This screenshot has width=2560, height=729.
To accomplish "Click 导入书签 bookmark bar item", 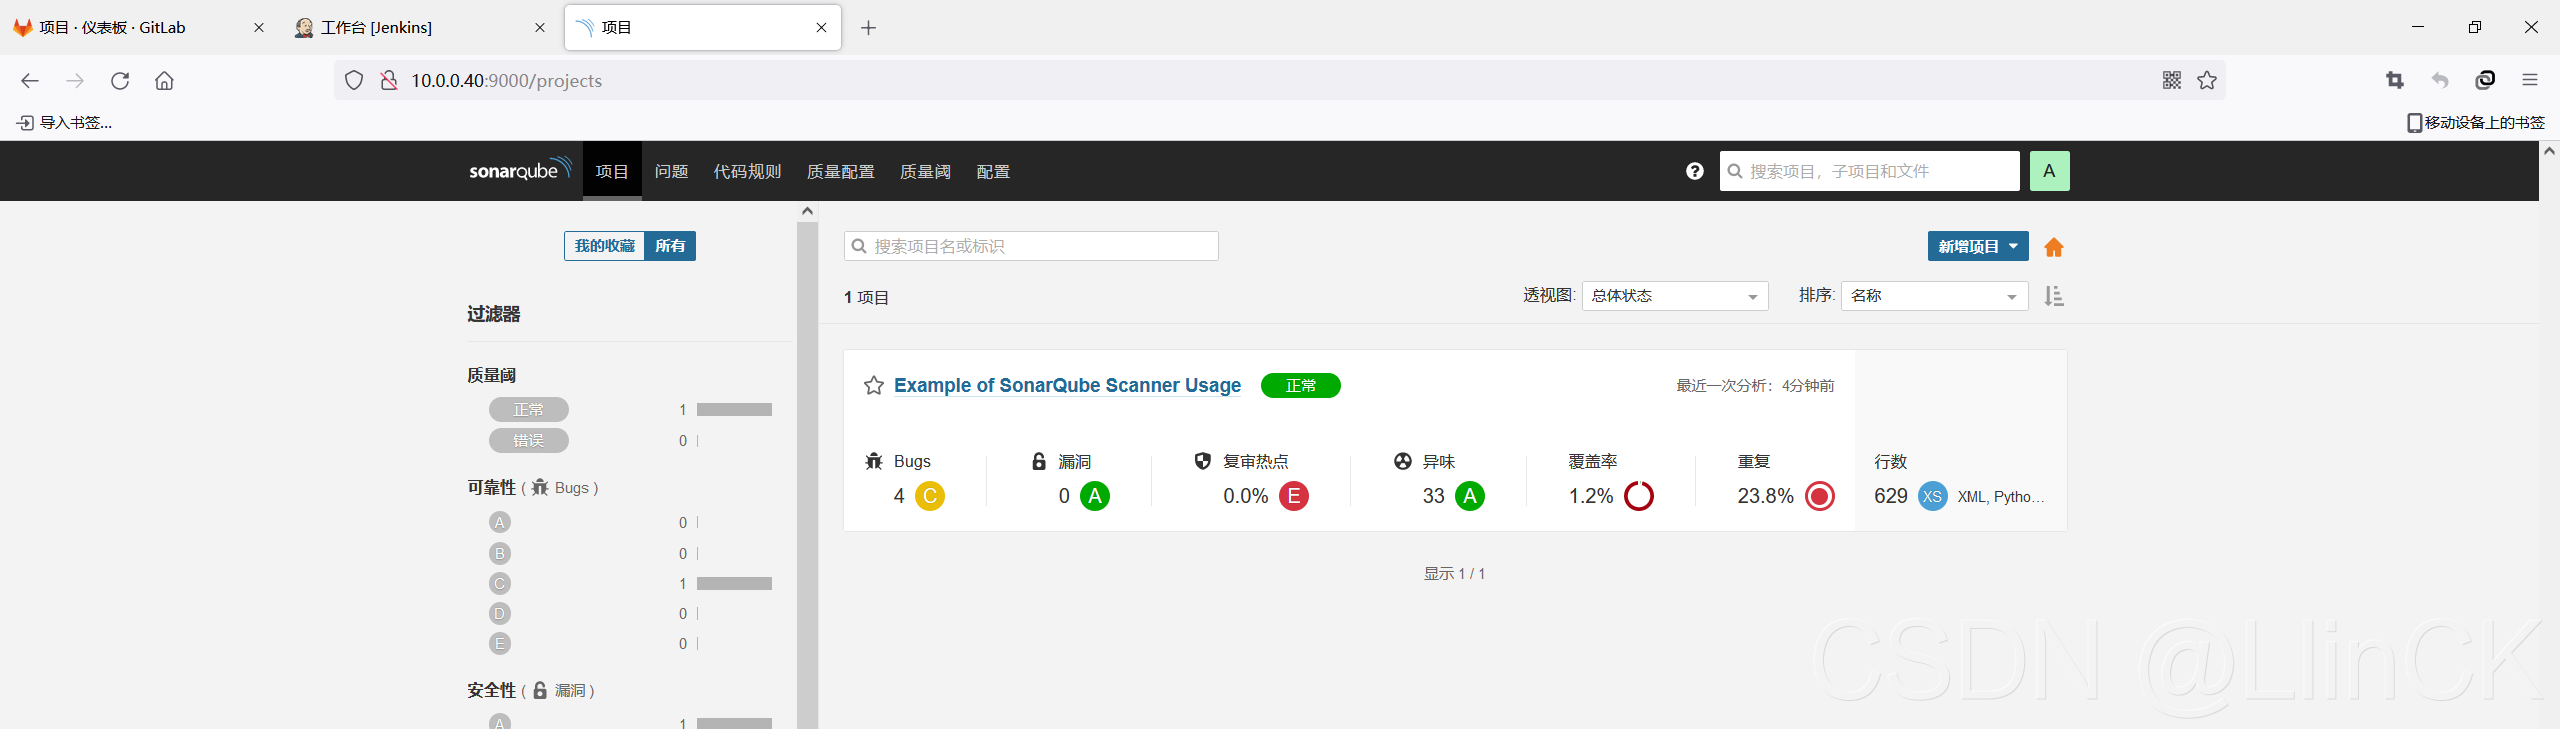I will point(64,122).
